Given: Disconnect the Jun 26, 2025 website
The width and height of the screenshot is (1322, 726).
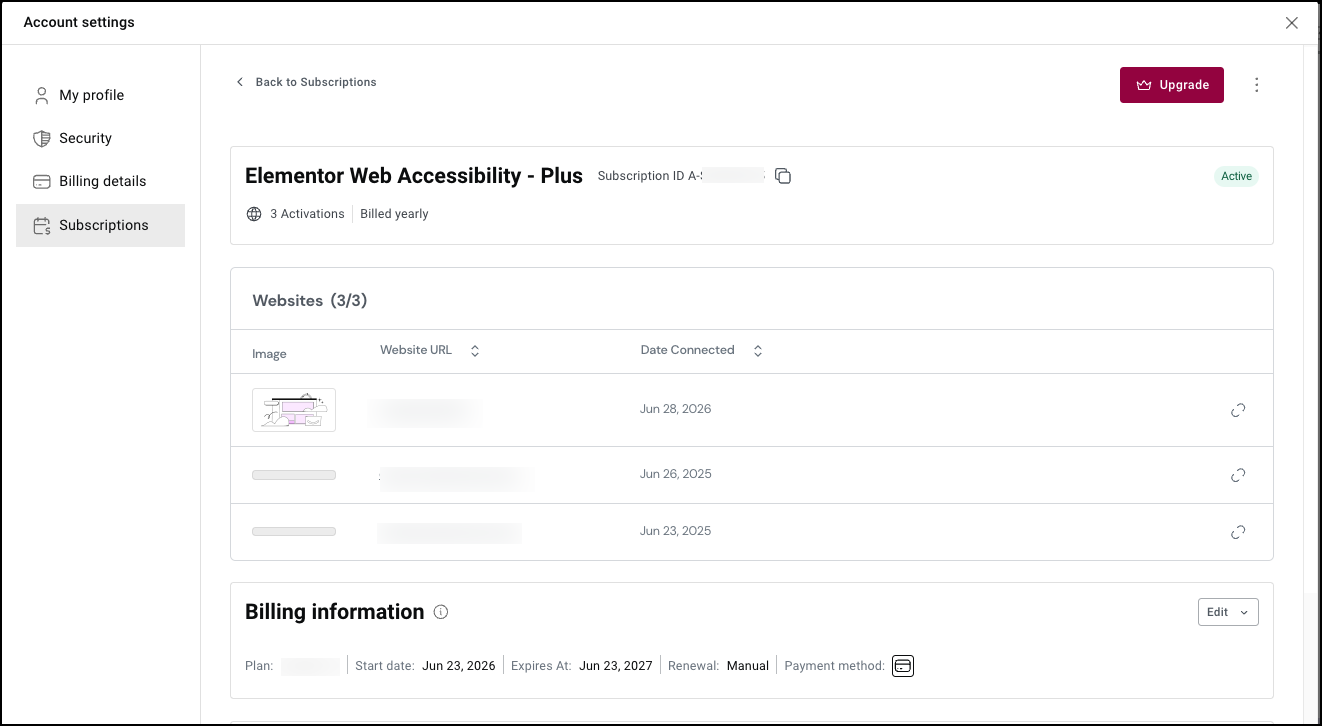Looking at the screenshot, I should click(1238, 475).
